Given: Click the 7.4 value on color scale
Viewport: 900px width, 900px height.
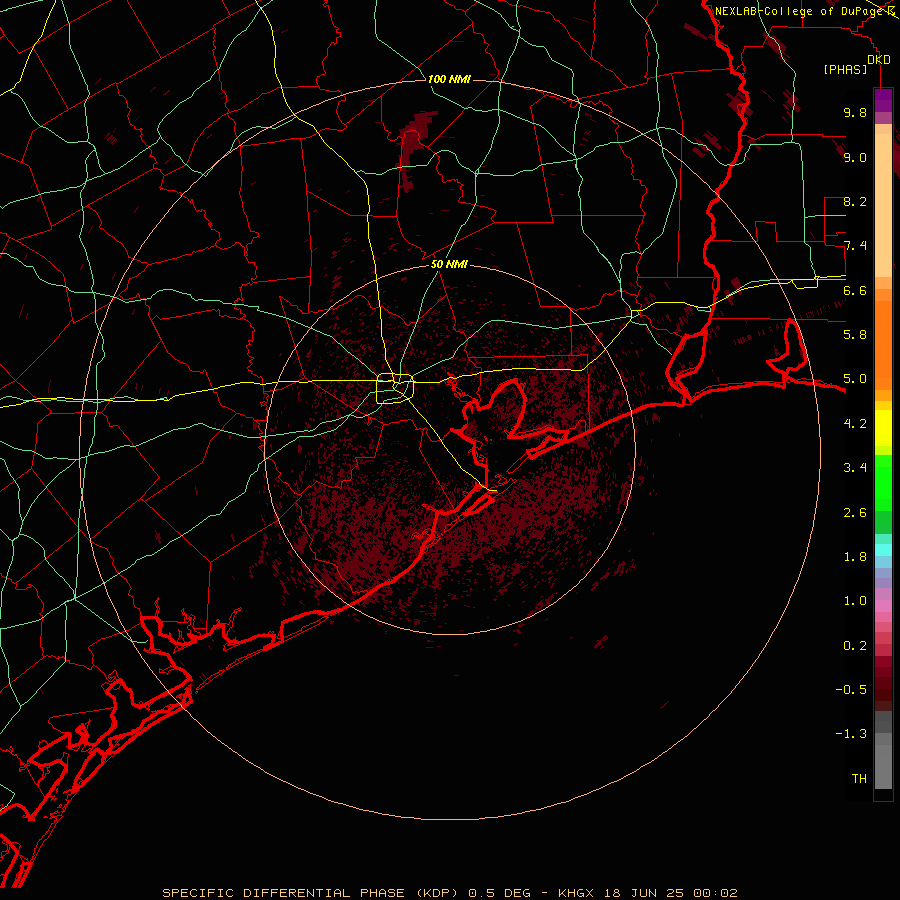Looking at the screenshot, I should point(855,246).
